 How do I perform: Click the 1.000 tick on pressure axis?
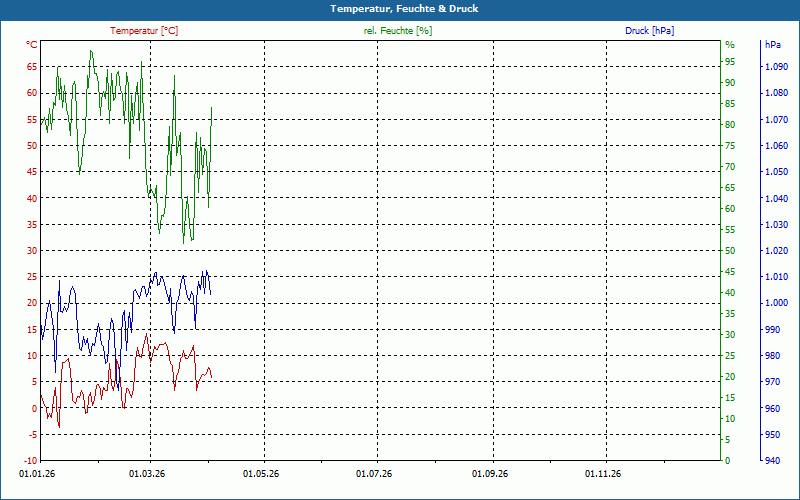pos(775,303)
